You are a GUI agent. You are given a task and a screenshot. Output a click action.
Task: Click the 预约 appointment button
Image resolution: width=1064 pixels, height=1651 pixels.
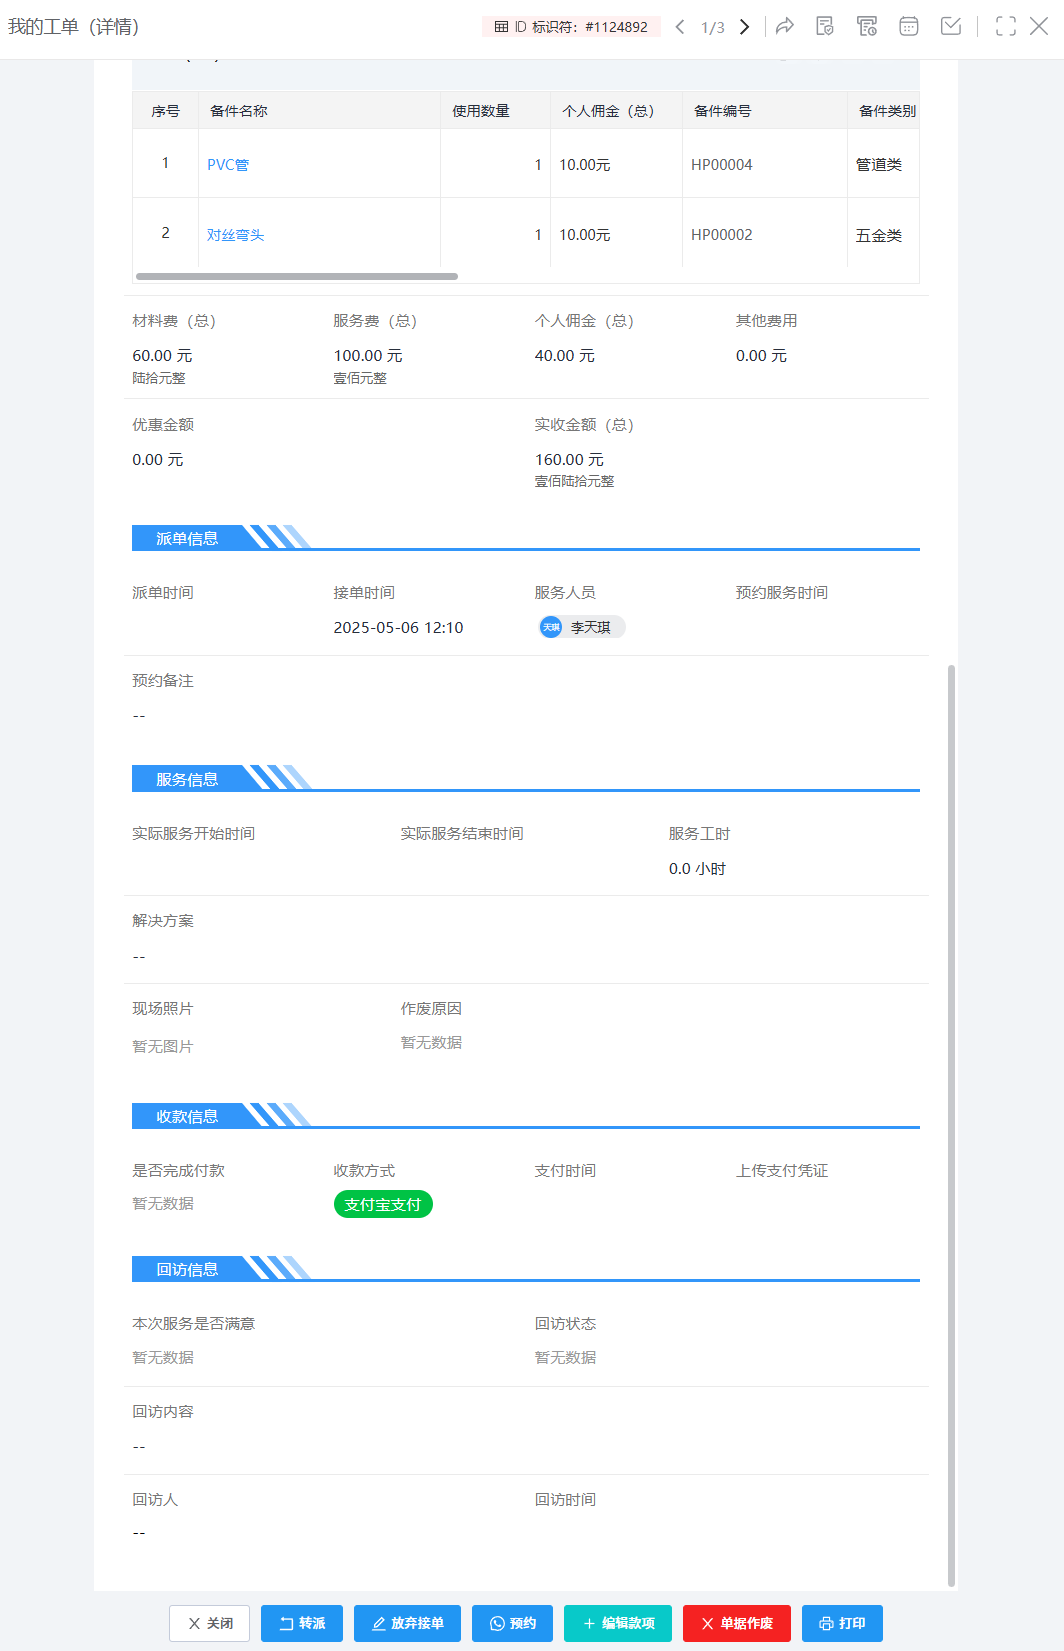pos(512,1623)
